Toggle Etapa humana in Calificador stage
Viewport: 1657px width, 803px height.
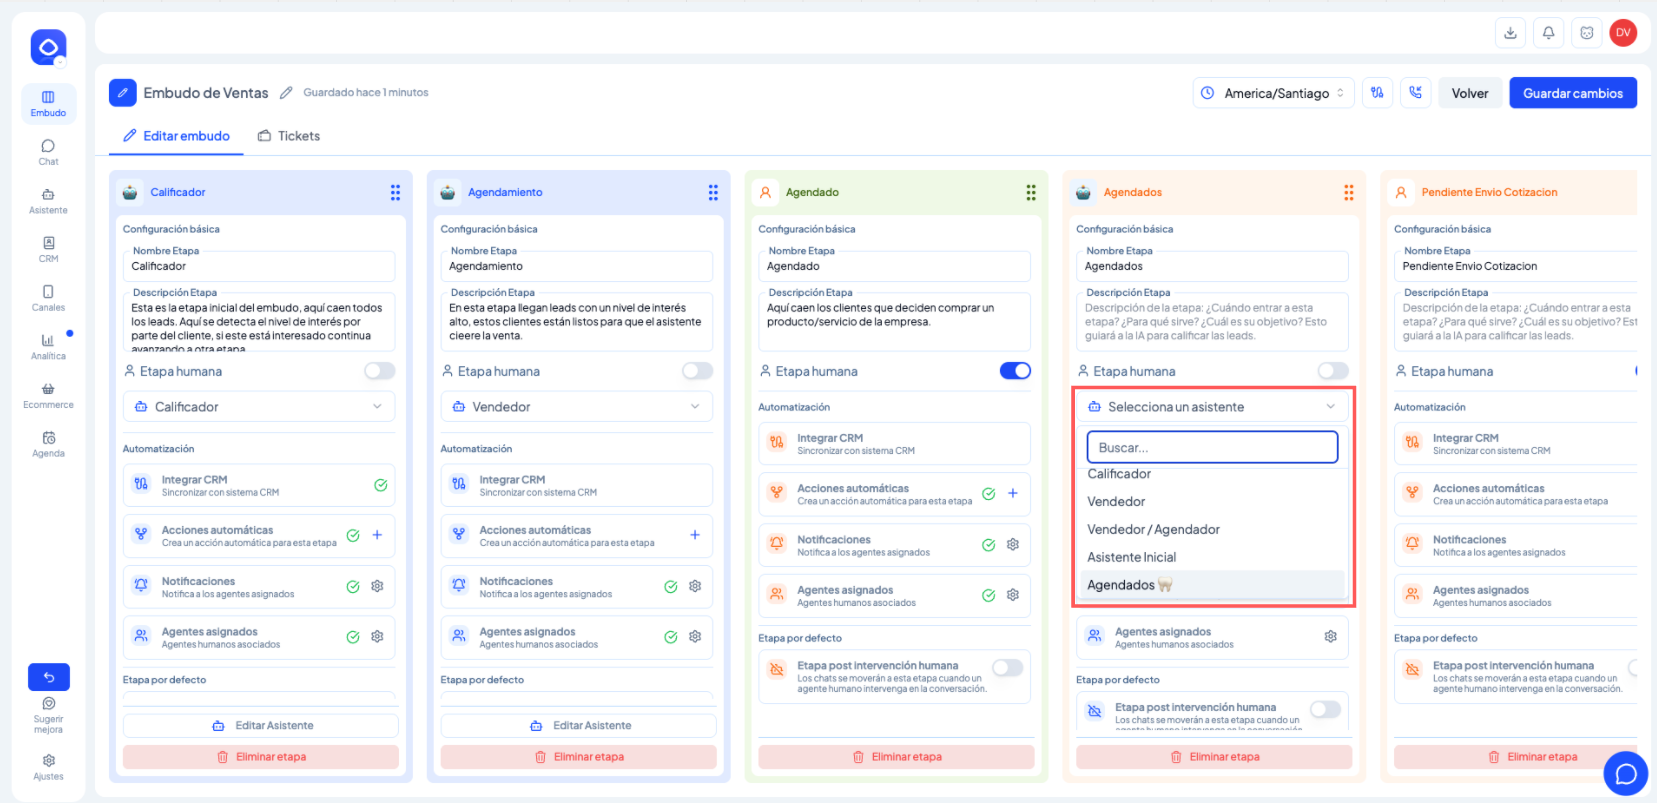click(x=379, y=371)
